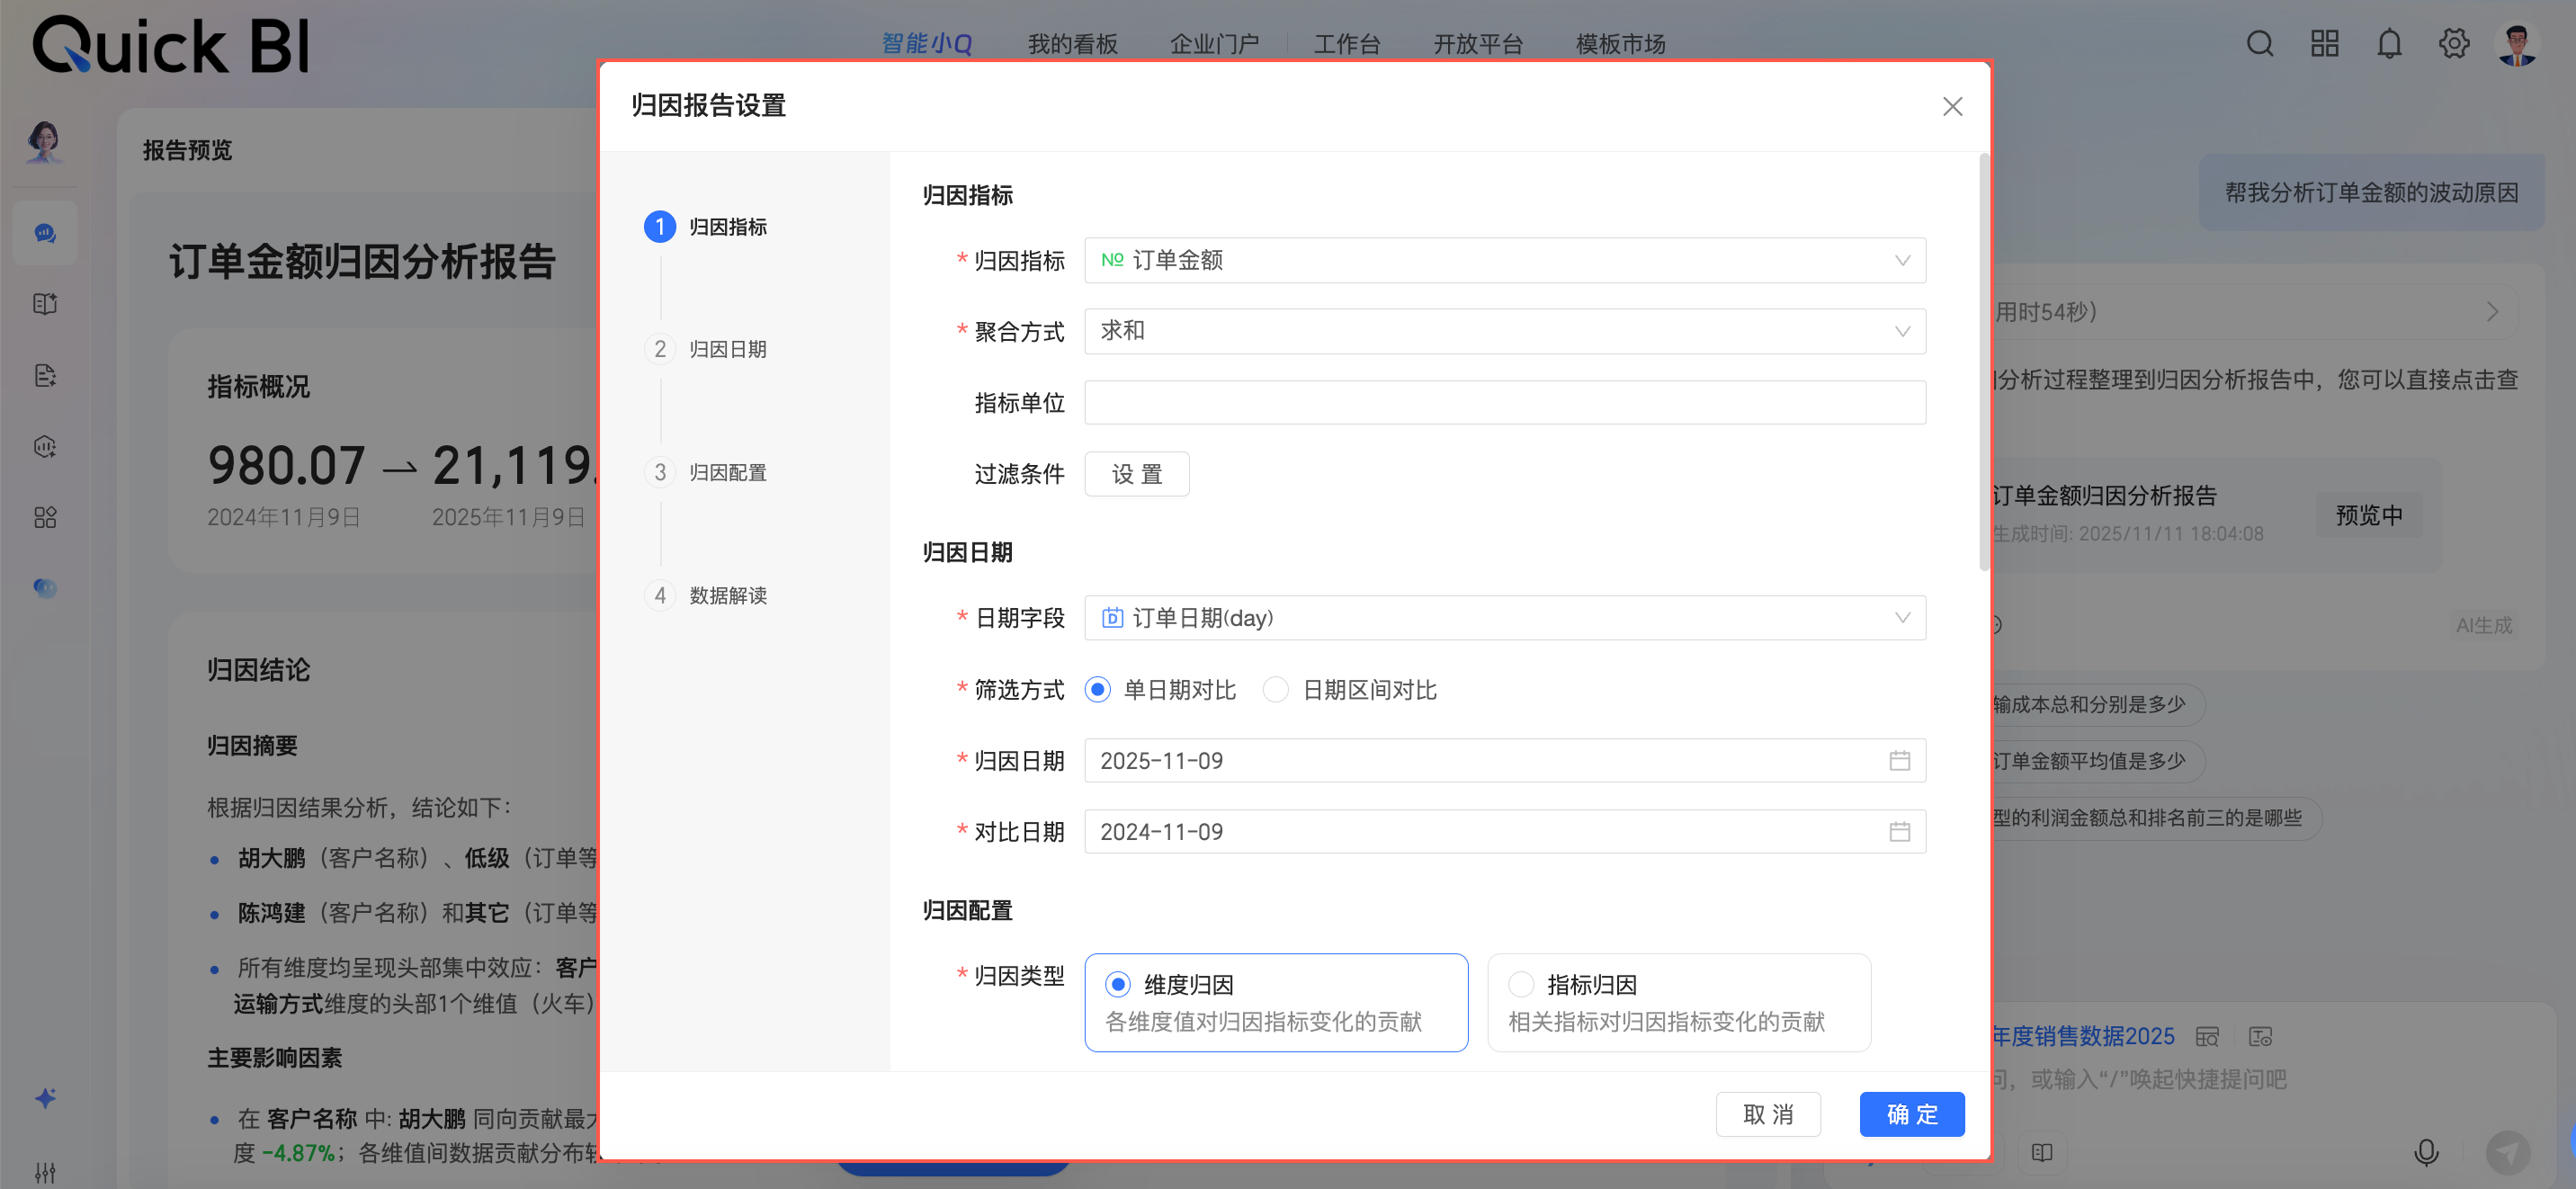Choose 指标归因 attribution type
The image size is (2576, 1189).
click(x=1521, y=984)
